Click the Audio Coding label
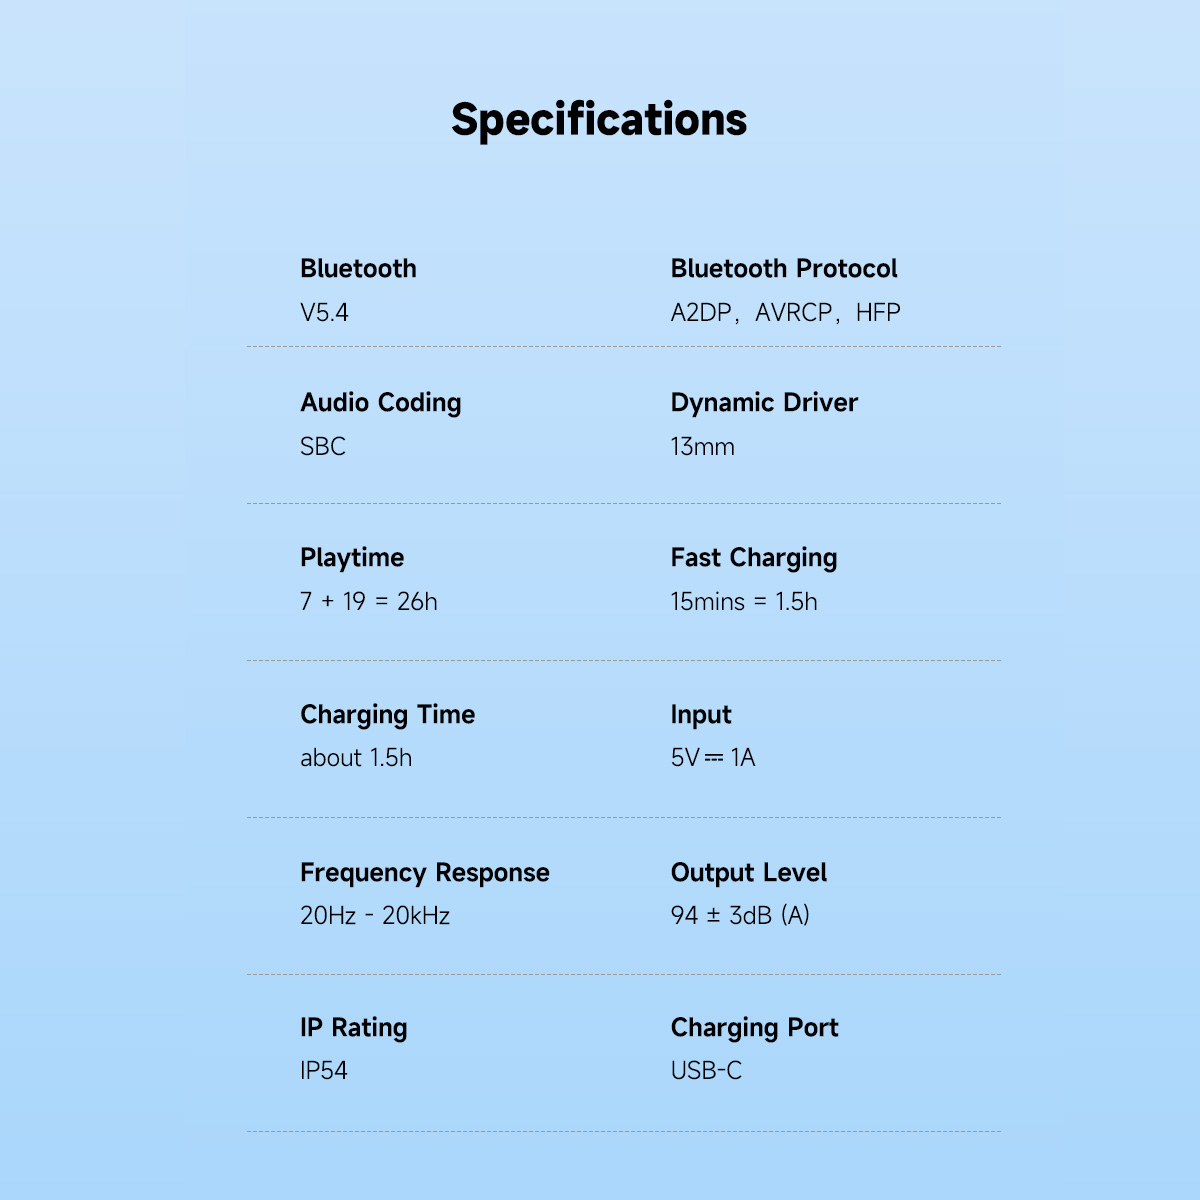1200x1200 pixels. click(380, 403)
